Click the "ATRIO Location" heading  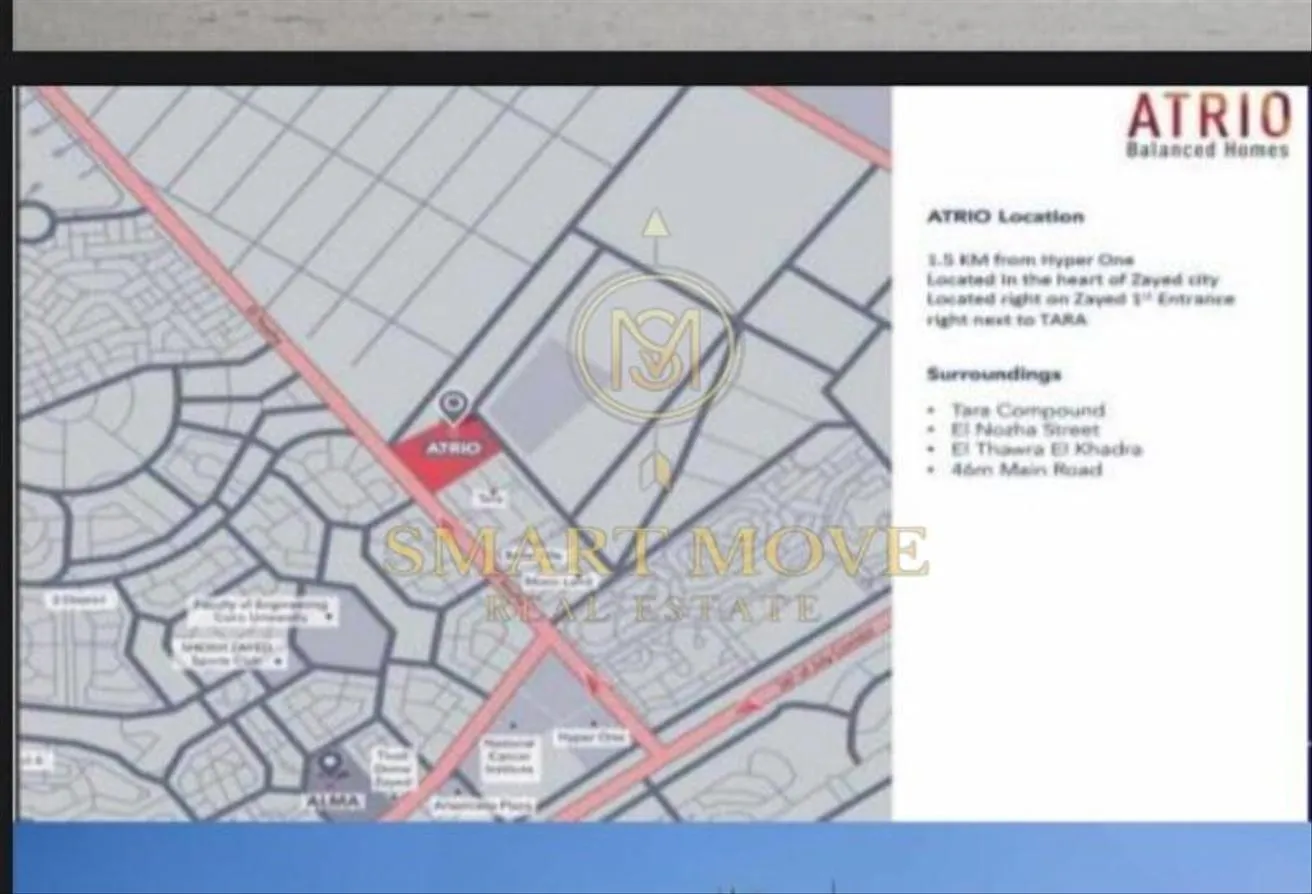click(1005, 216)
